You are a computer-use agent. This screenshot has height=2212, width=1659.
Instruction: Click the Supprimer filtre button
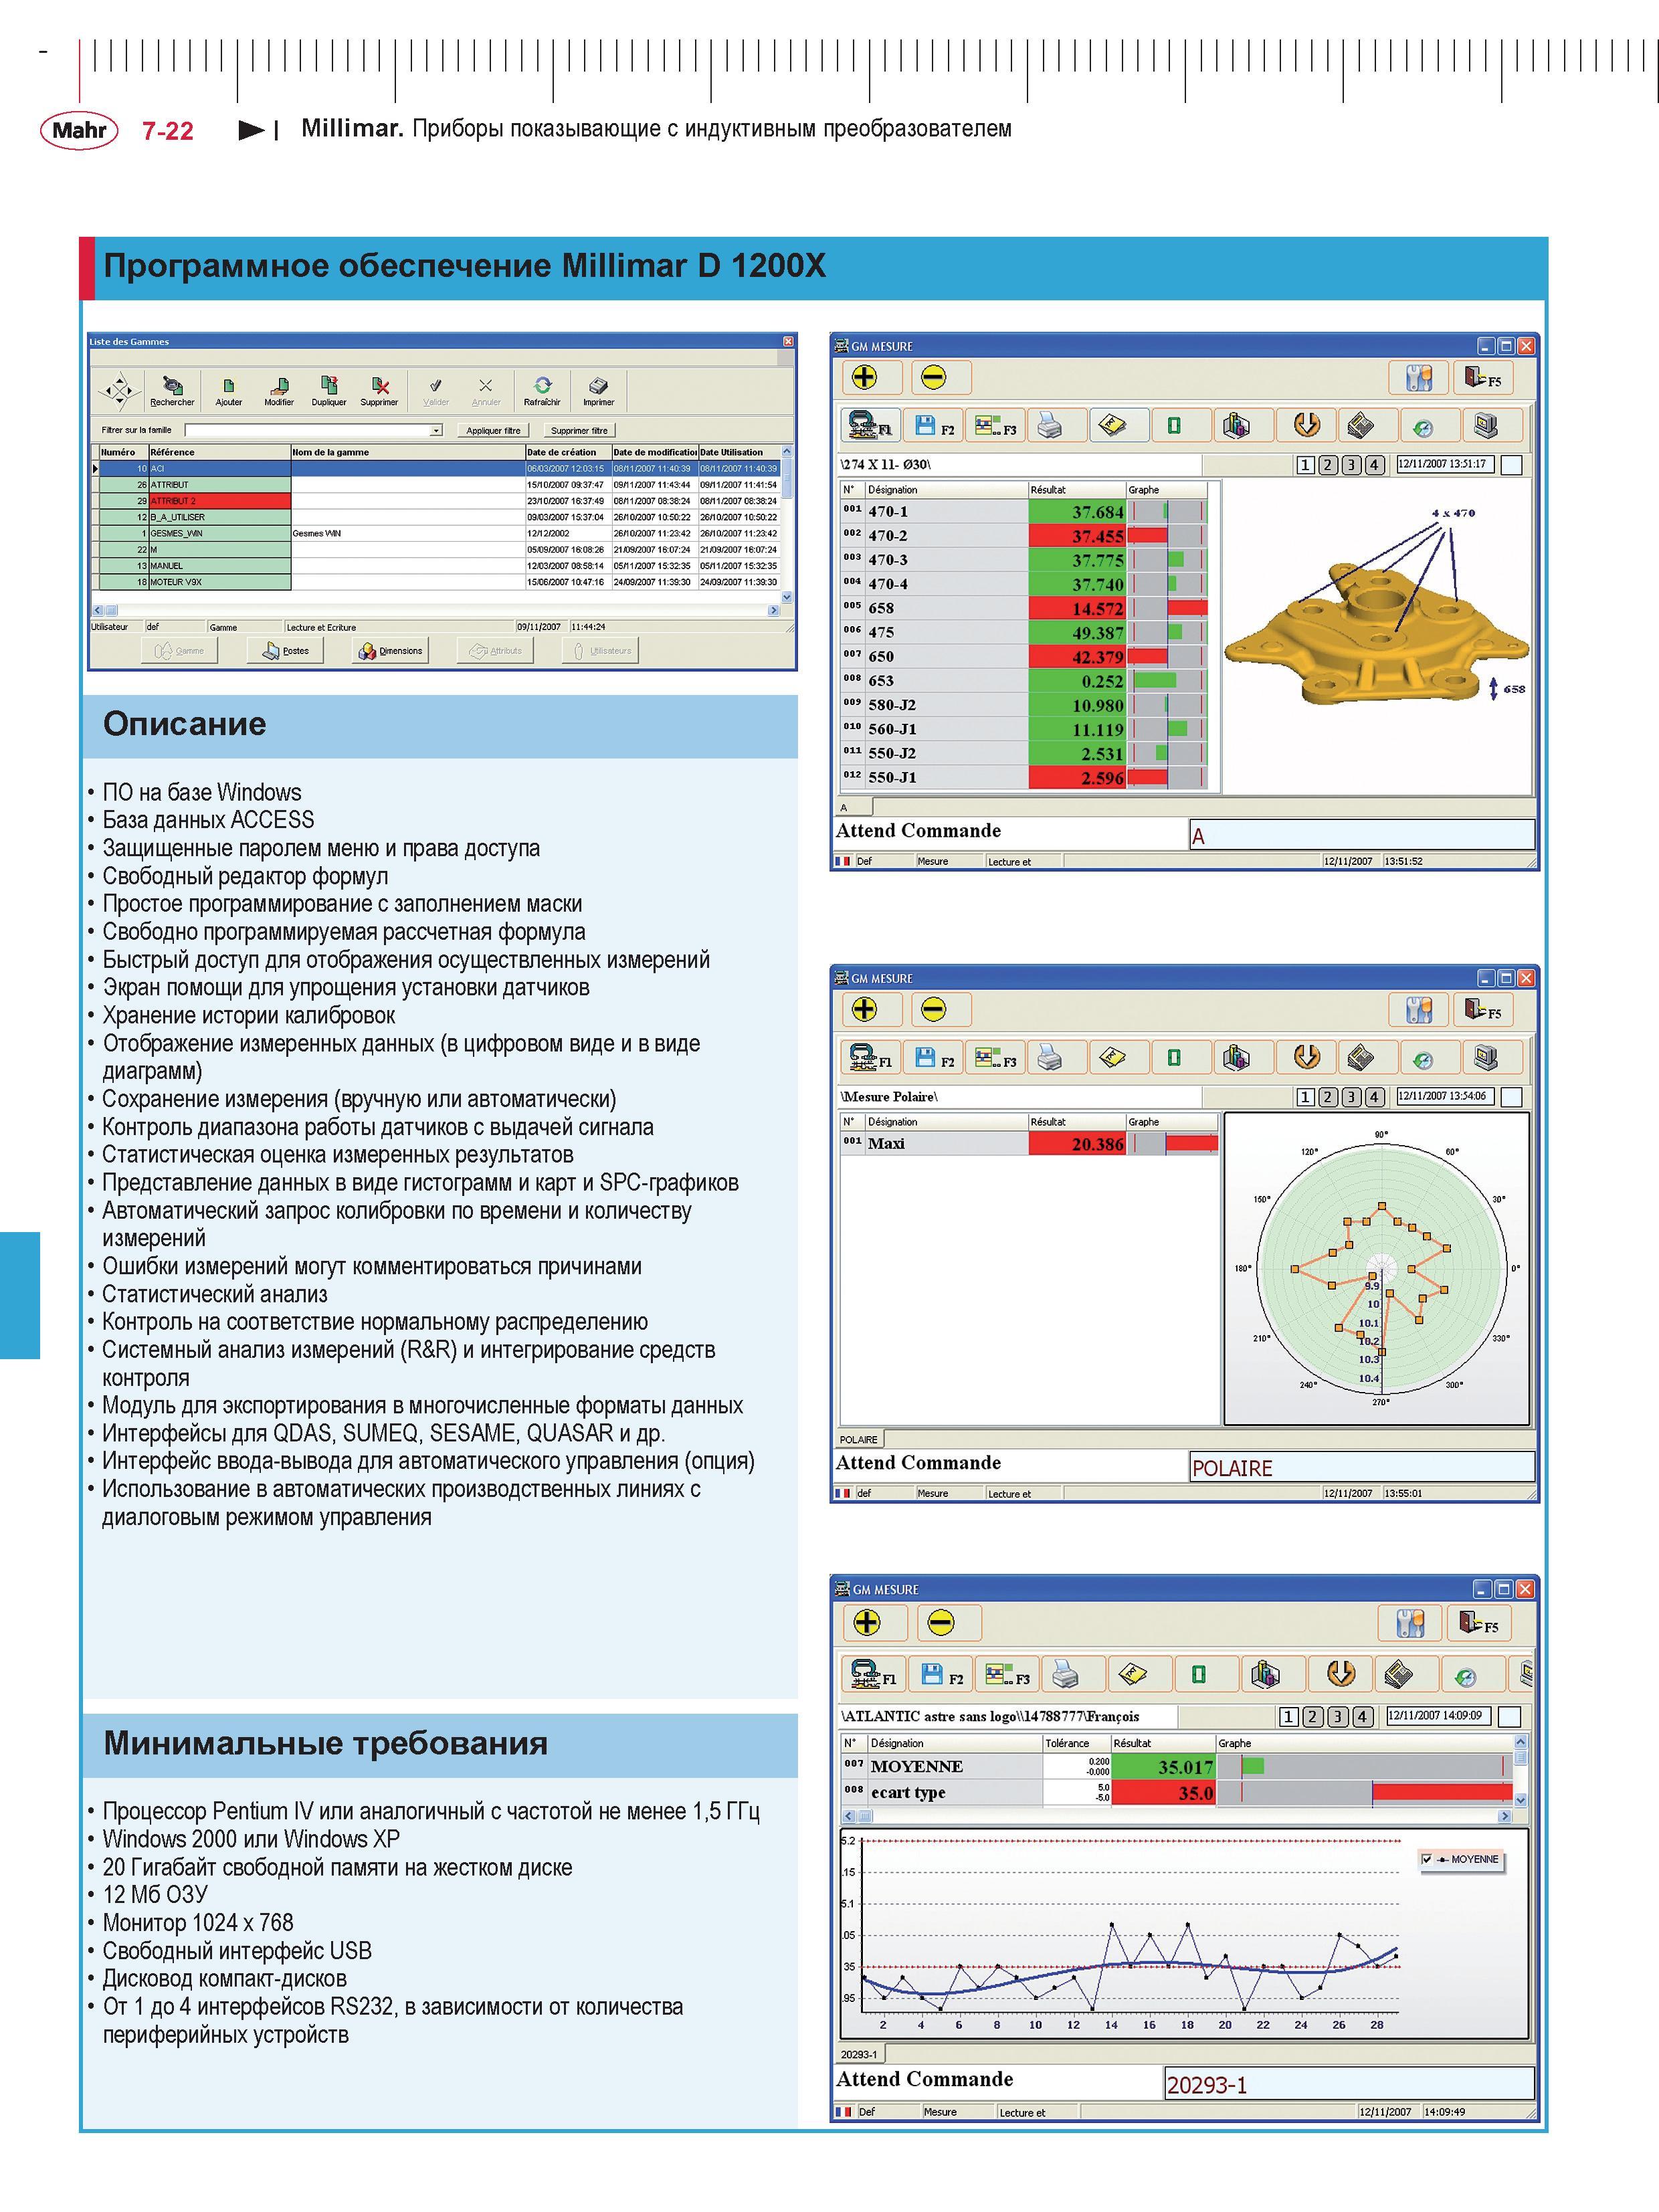[x=579, y=431]
